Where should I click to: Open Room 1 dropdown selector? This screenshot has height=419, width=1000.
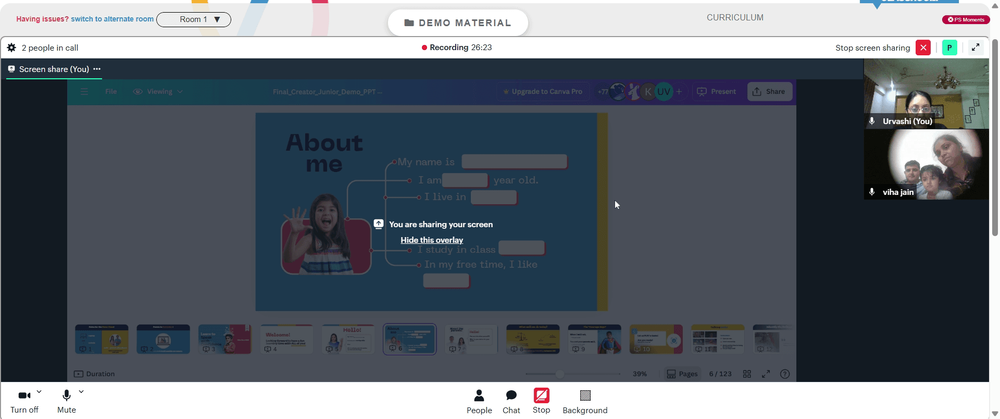[193, 19]
